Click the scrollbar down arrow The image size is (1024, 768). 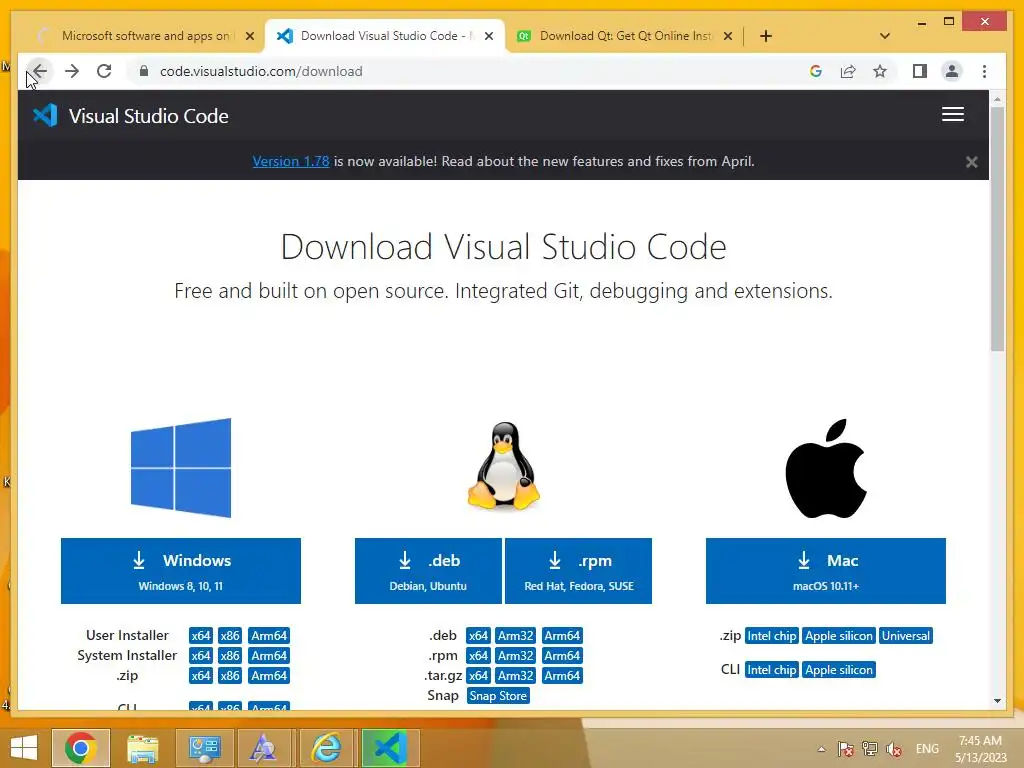click(997, 701)
